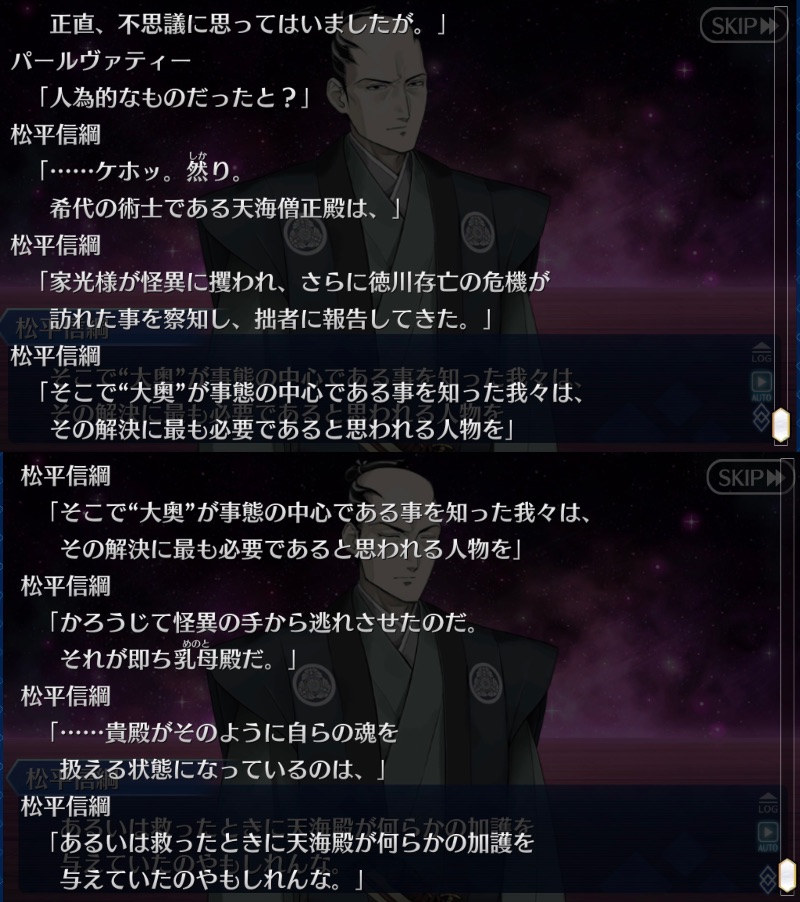Grab the hexagonal scrollbar thumb in upper log
The image size is (800, 902).
pyautogui.click(x=780, y=426)
